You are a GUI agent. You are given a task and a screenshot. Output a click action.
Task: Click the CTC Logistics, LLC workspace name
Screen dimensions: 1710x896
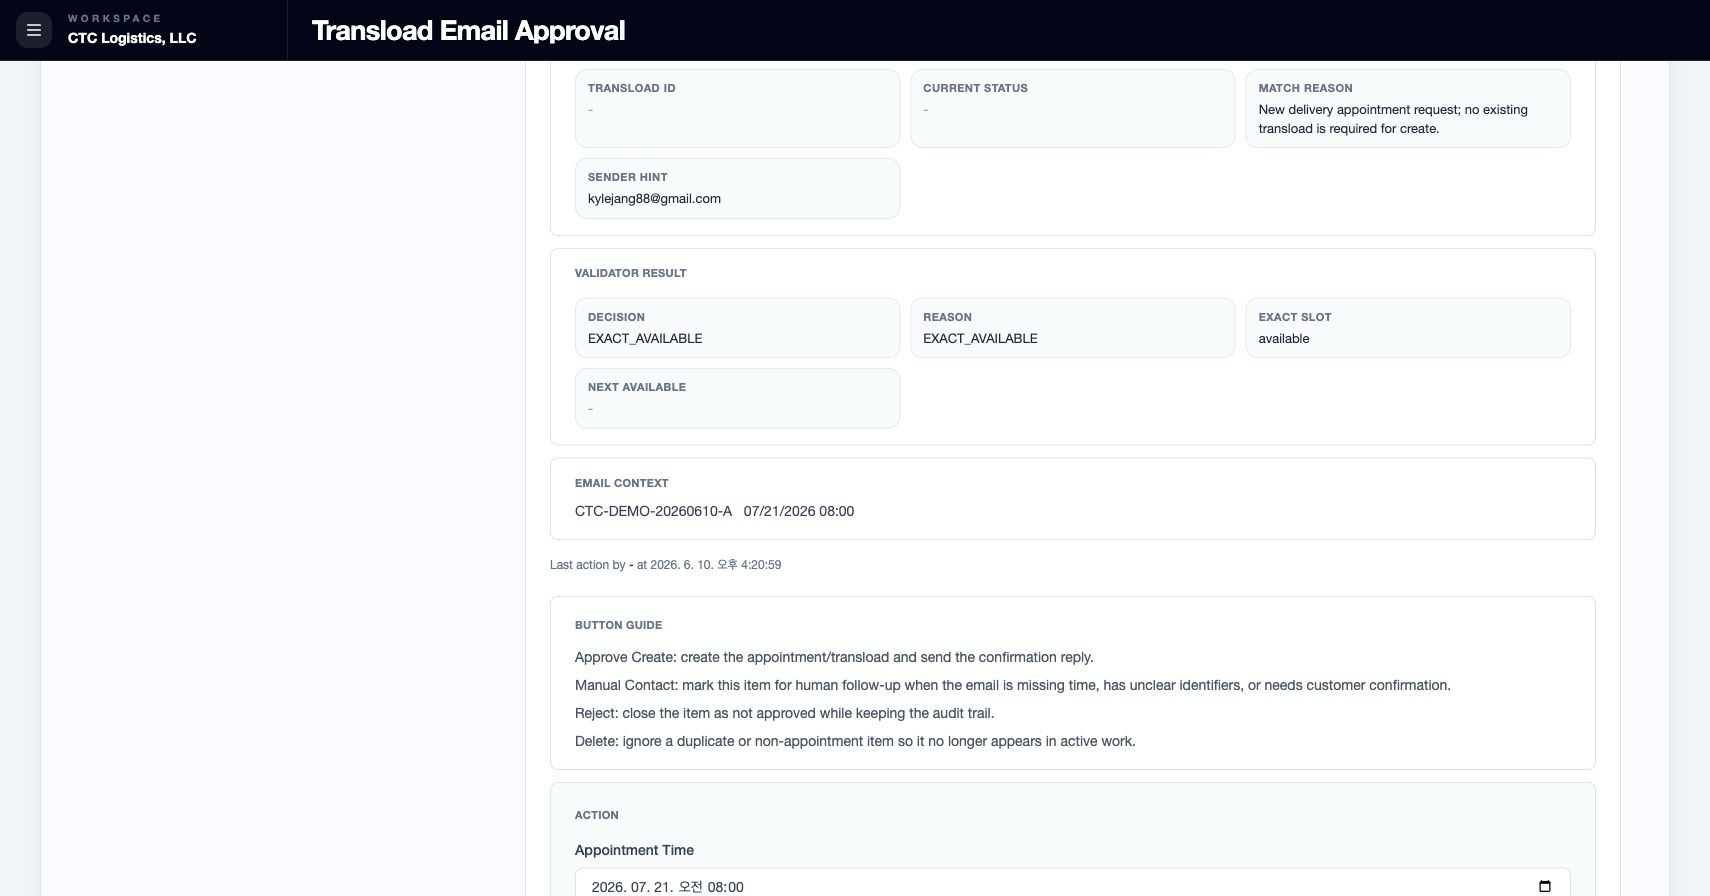click(x=132, y=38)
